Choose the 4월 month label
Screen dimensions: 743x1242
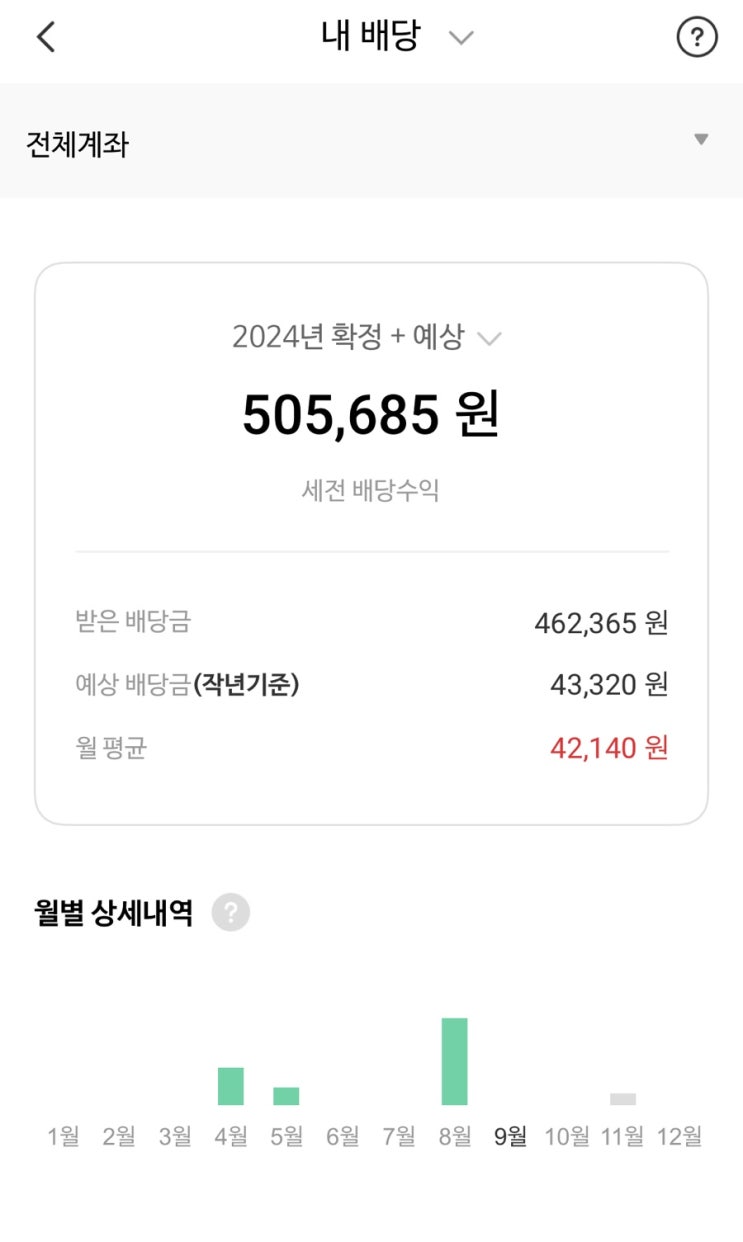[x=231, y=1136]
